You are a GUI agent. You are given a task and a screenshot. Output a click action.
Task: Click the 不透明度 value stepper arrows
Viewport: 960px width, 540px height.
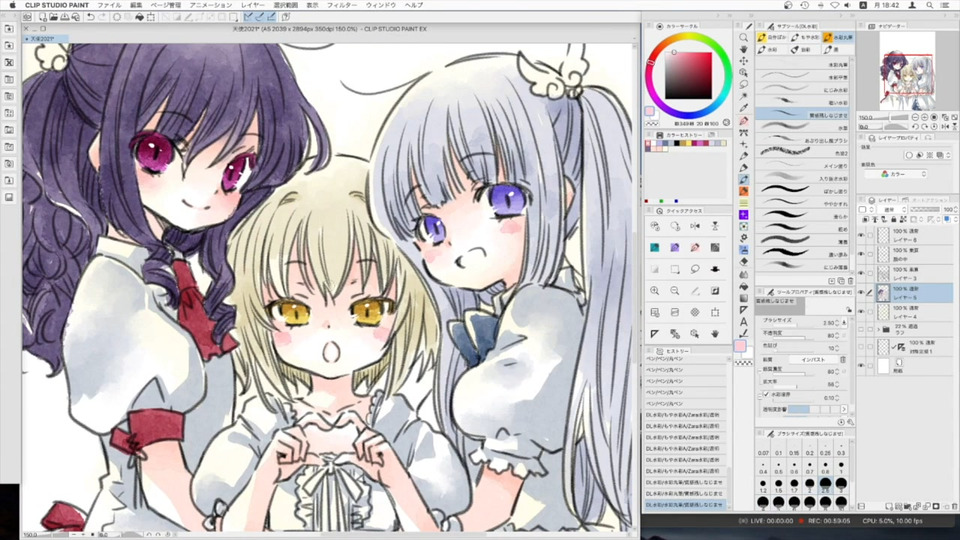pyautogui.click(x=837, y=336)
